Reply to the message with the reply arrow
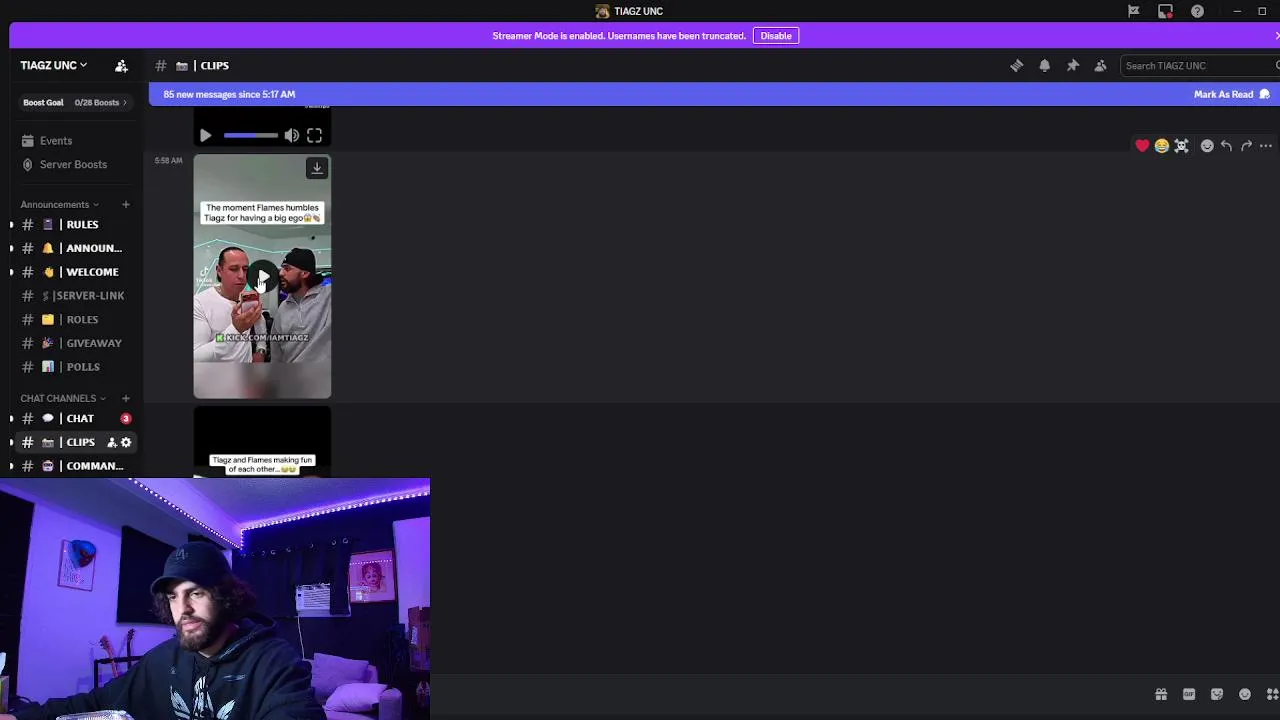The height and width of the screenshot is (720, 1280). pos(1226,146)
